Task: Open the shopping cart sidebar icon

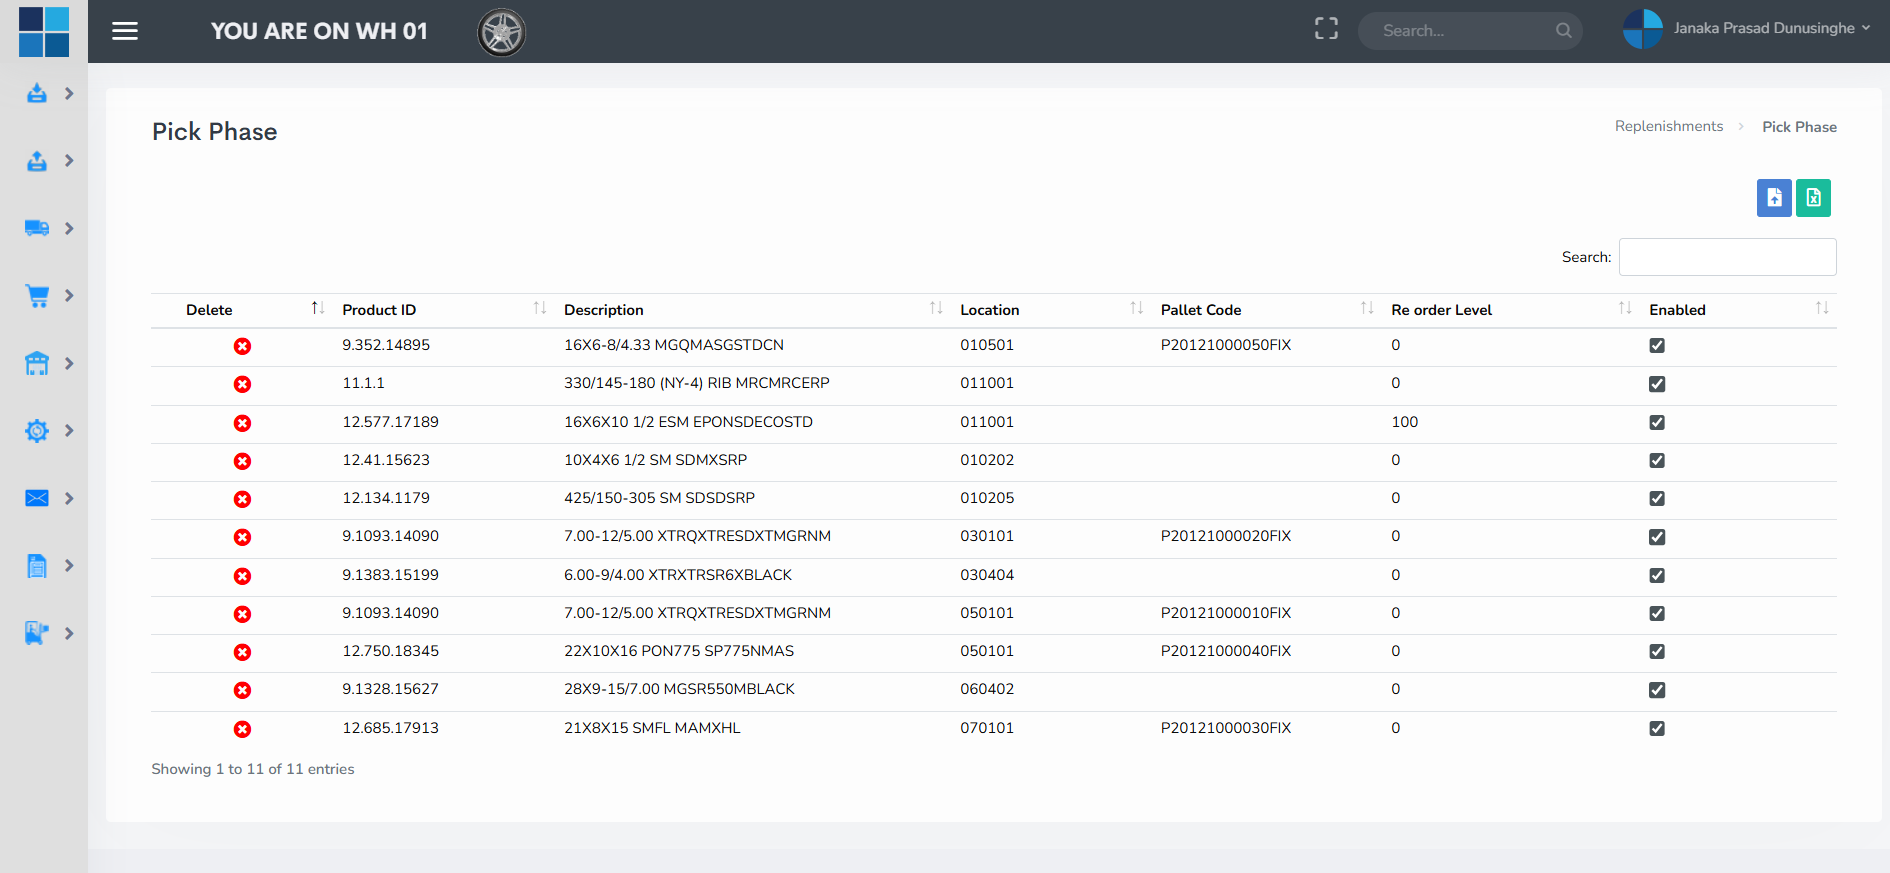Action: tap(37, 295)
